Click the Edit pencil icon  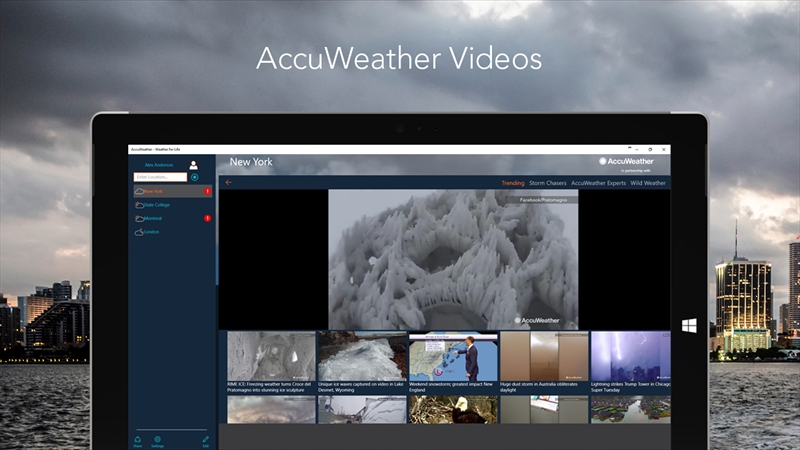(206, 441)
